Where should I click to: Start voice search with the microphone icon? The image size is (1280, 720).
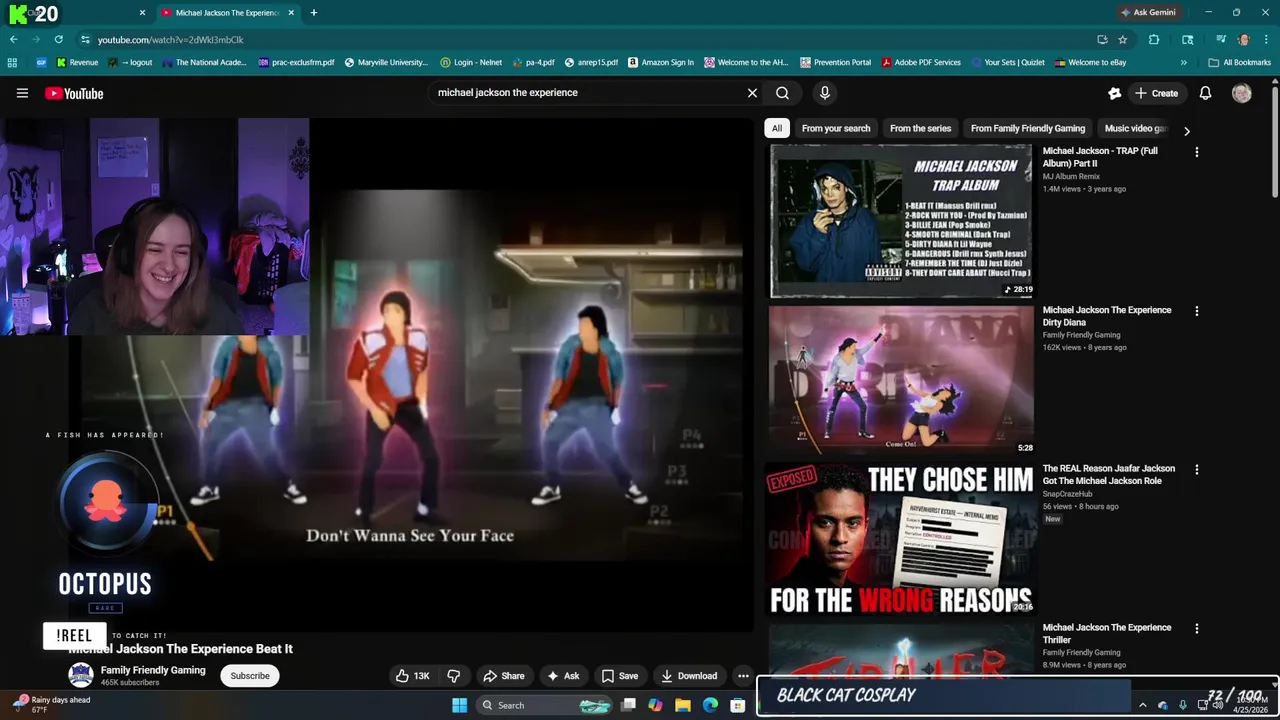point(824,93)
